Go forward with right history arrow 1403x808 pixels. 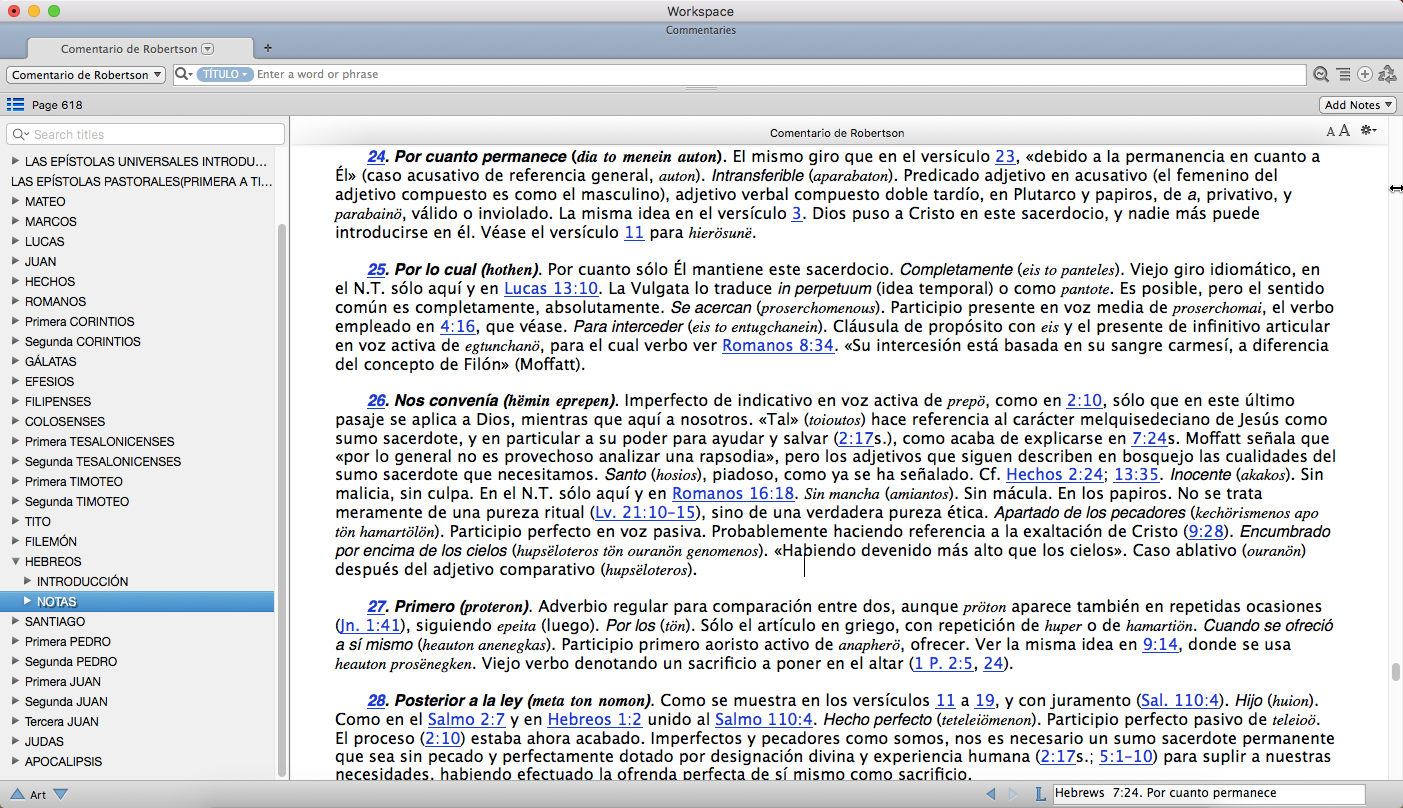point(1013,794)
